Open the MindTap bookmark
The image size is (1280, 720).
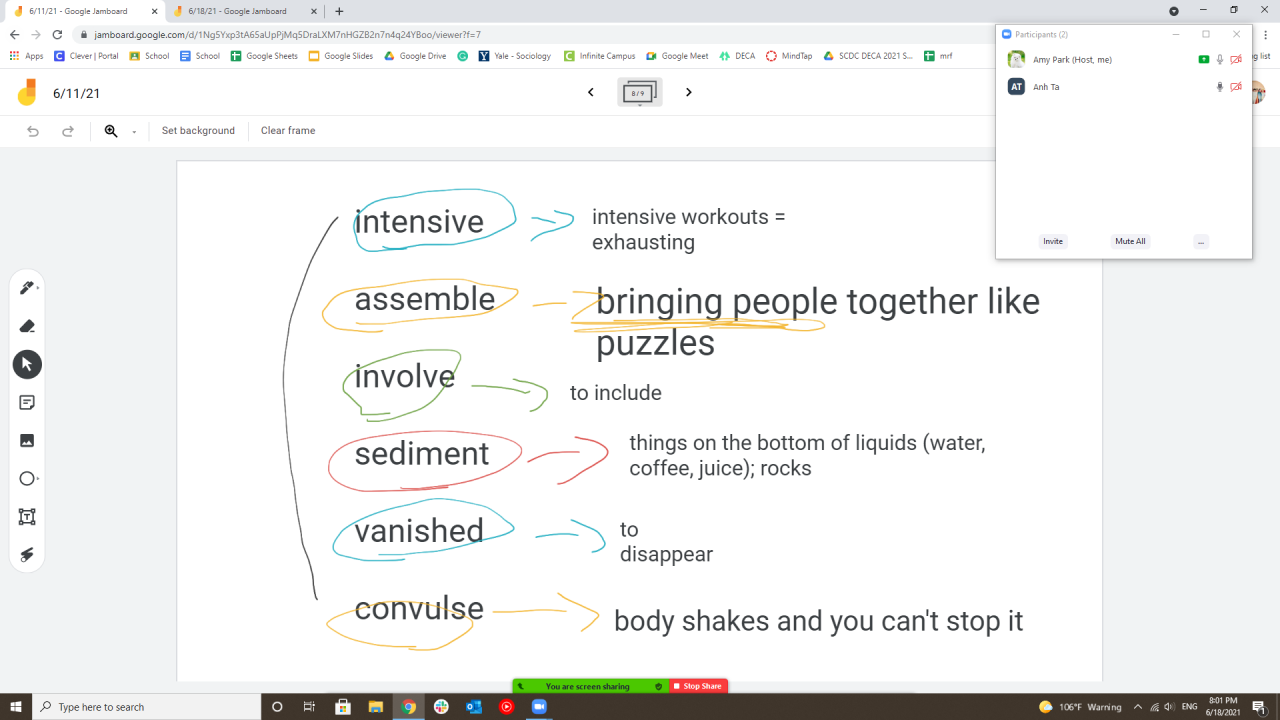click(789, 56)
